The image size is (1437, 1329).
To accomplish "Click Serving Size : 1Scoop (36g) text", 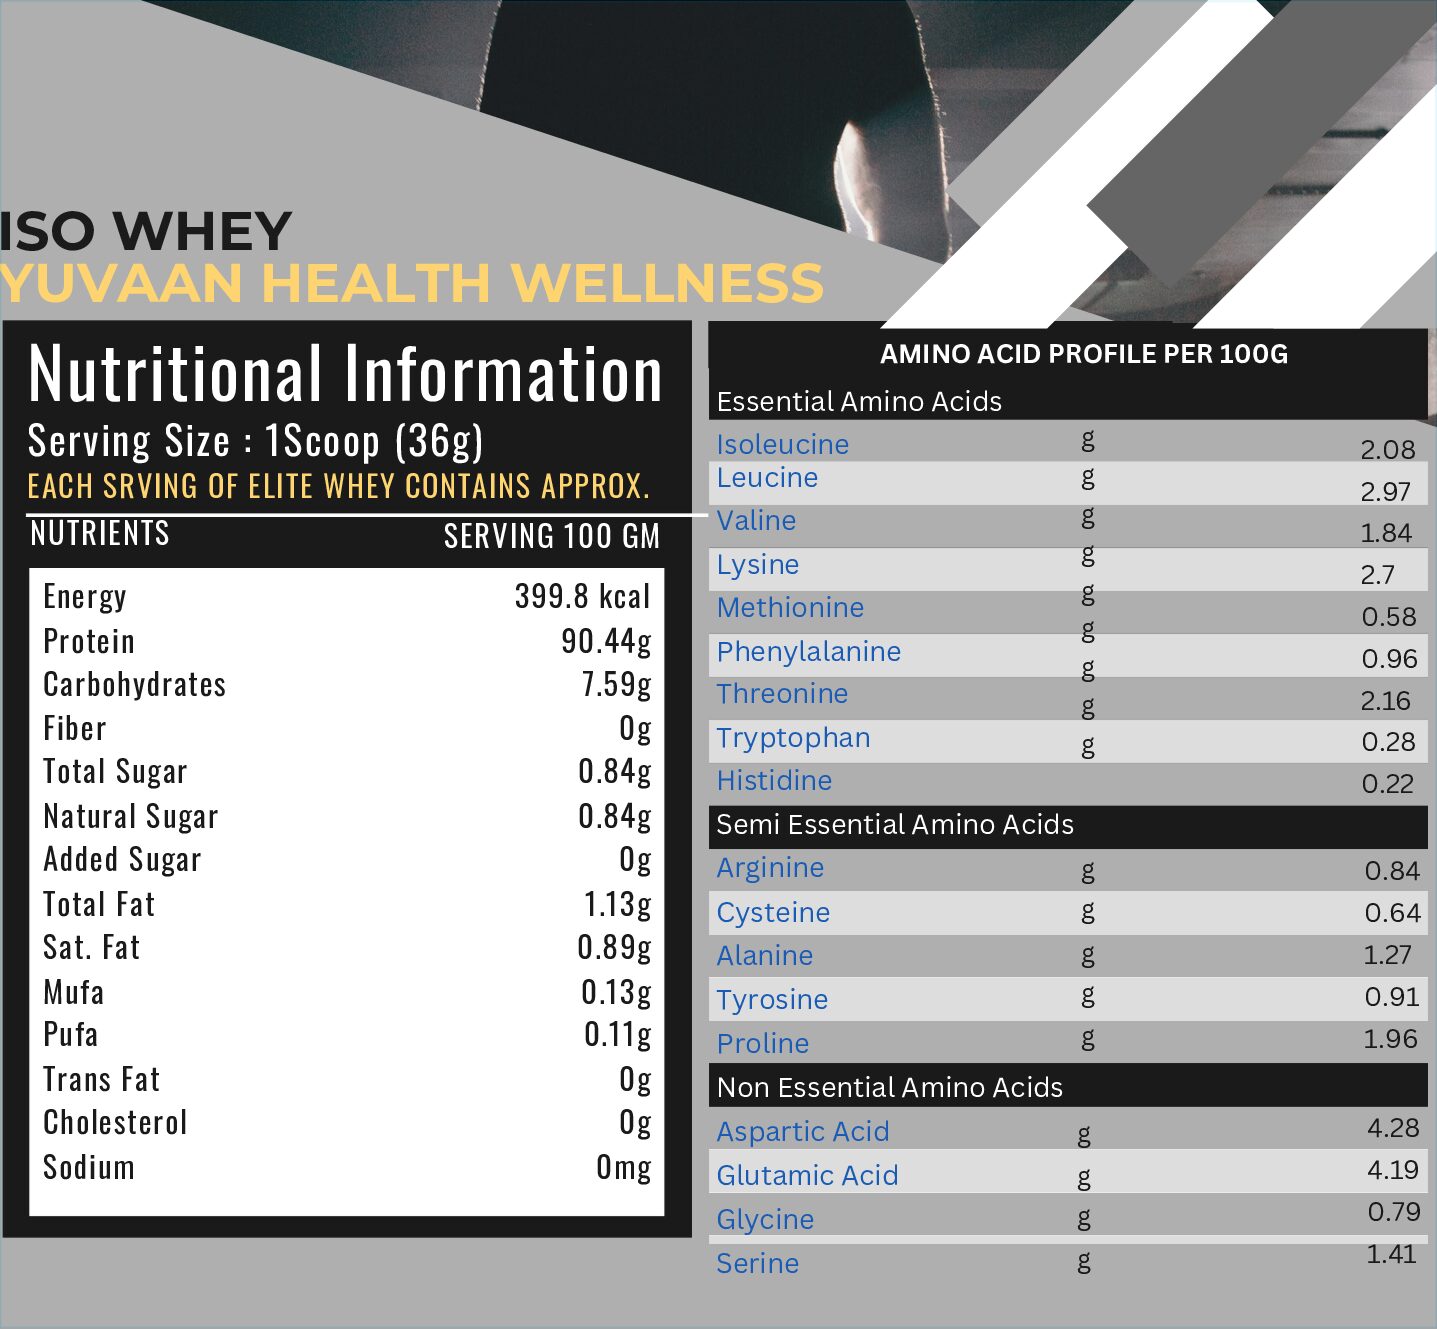I will [256, 441].
